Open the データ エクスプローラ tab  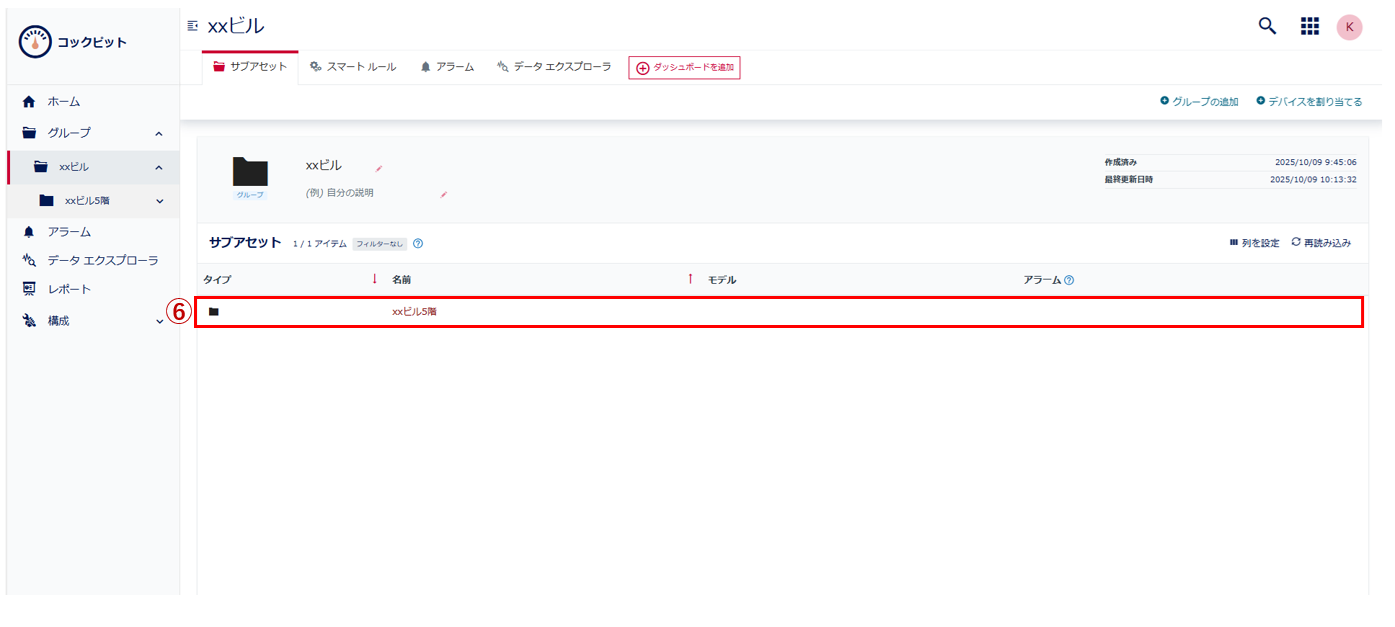coord(553,67)
